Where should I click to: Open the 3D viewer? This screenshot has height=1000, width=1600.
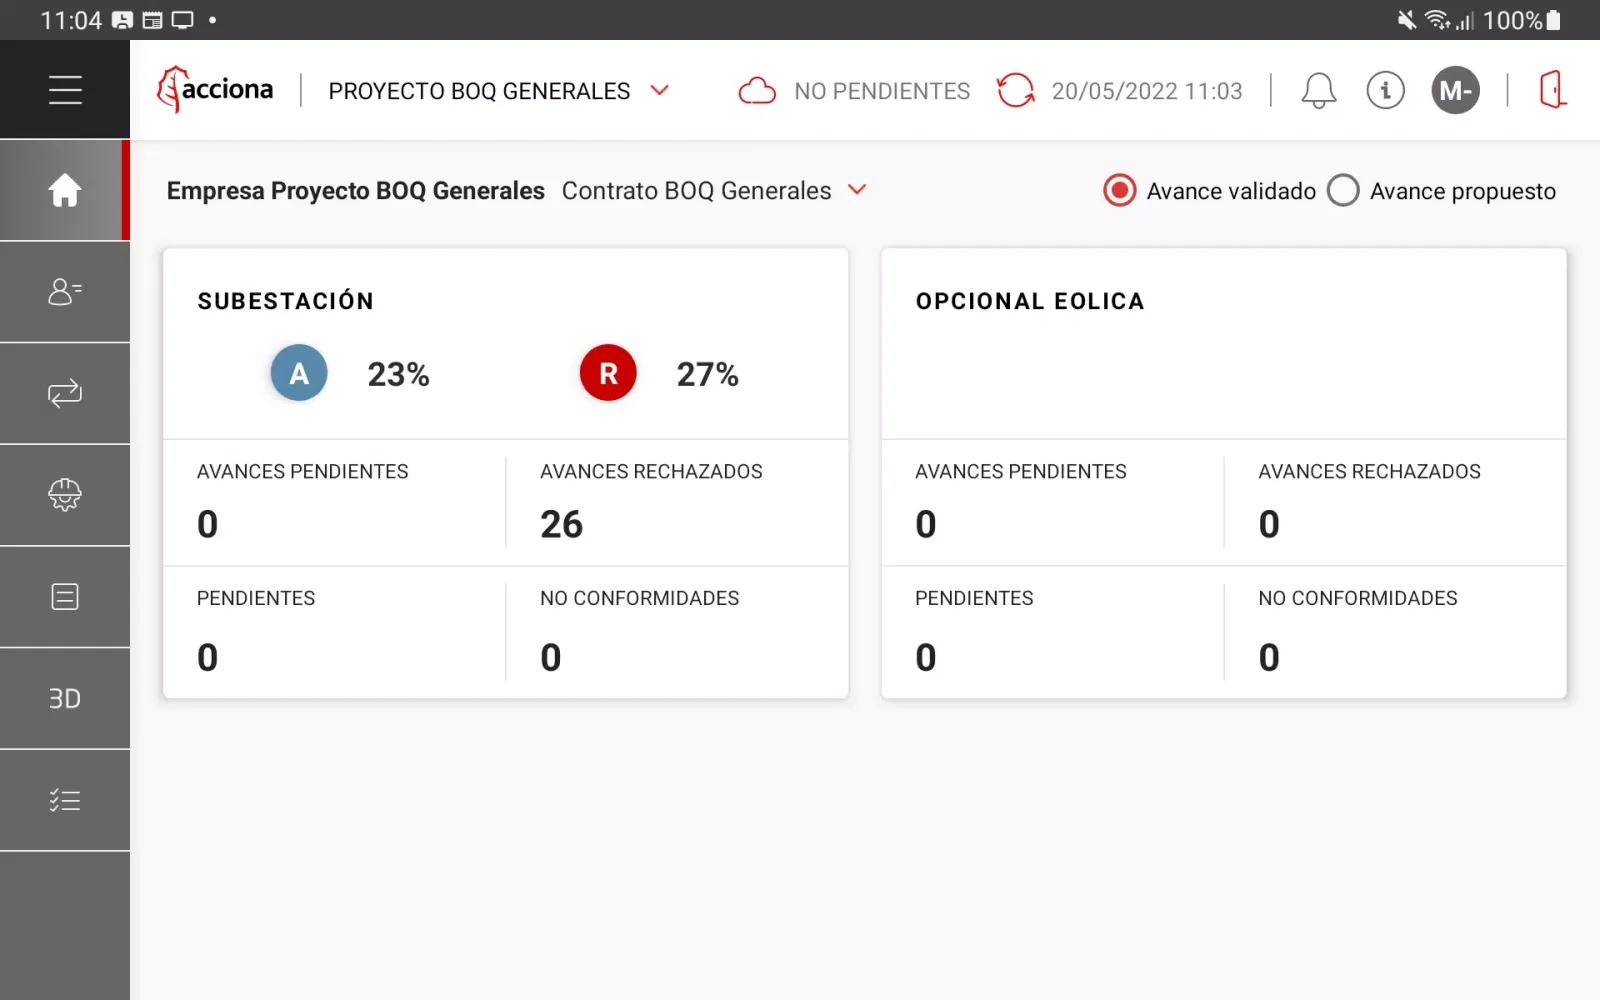pos(65,699)
